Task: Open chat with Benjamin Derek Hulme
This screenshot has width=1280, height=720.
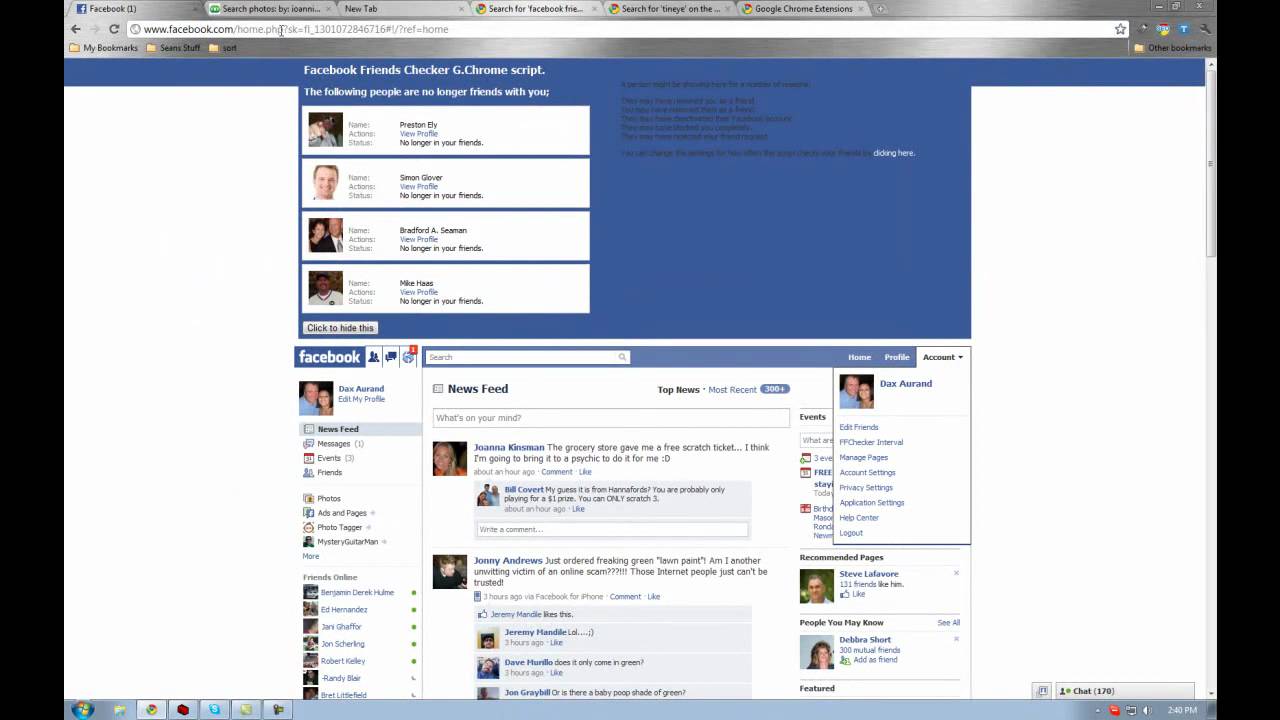Action: point(357,593)
